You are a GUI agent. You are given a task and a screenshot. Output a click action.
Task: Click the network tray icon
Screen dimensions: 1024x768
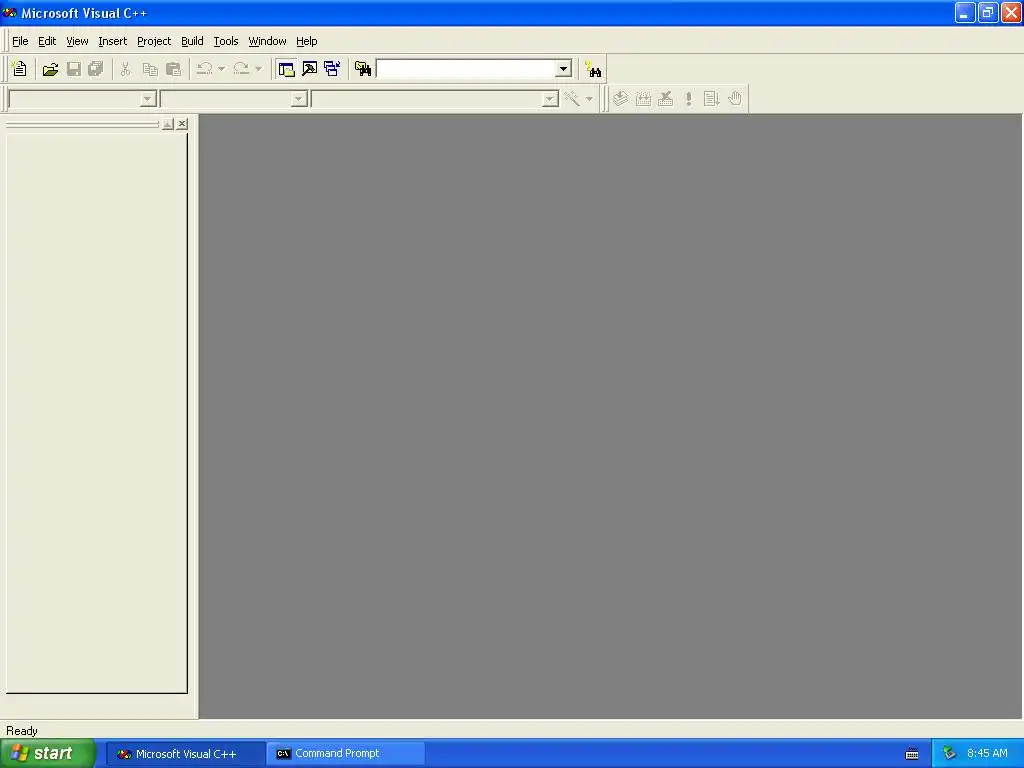click(x=949, y=754)
